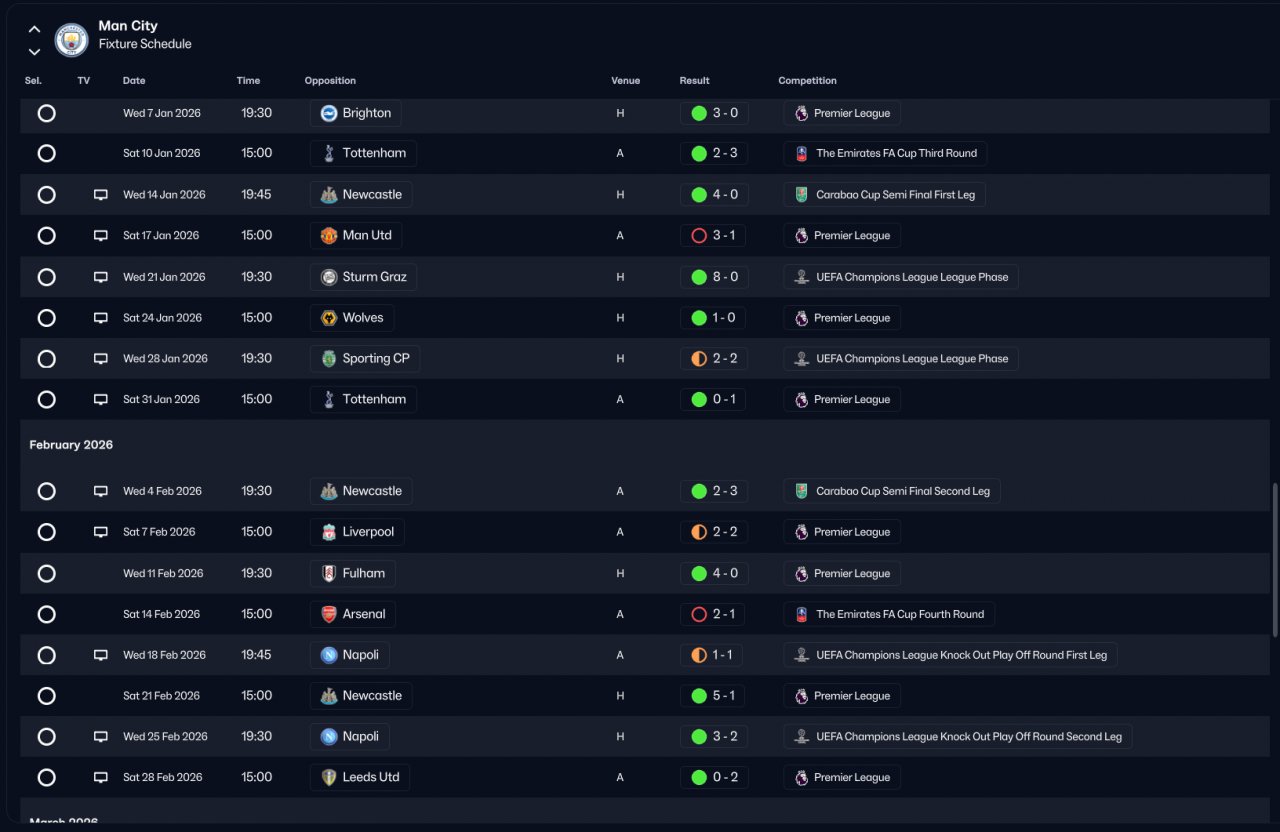Screen dimensions: 1280x832
Task: Click the red loss indicator for Arsenal
Action: click(x=699, y=614)
